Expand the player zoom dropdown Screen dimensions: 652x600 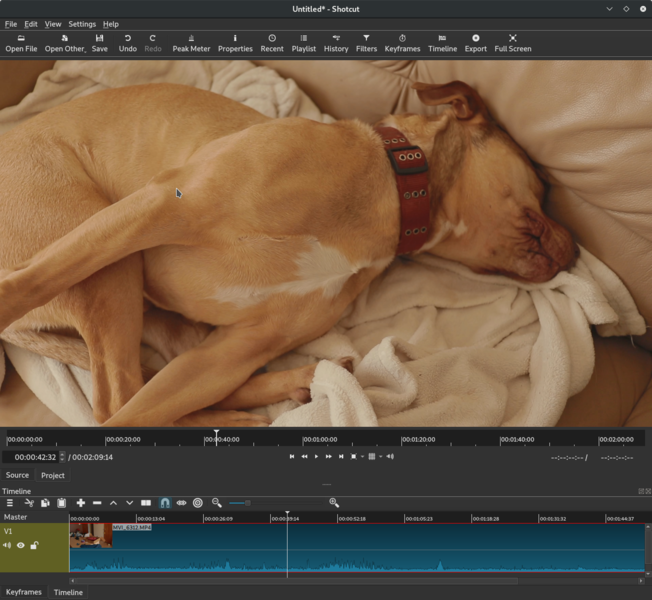coord(362,457)
